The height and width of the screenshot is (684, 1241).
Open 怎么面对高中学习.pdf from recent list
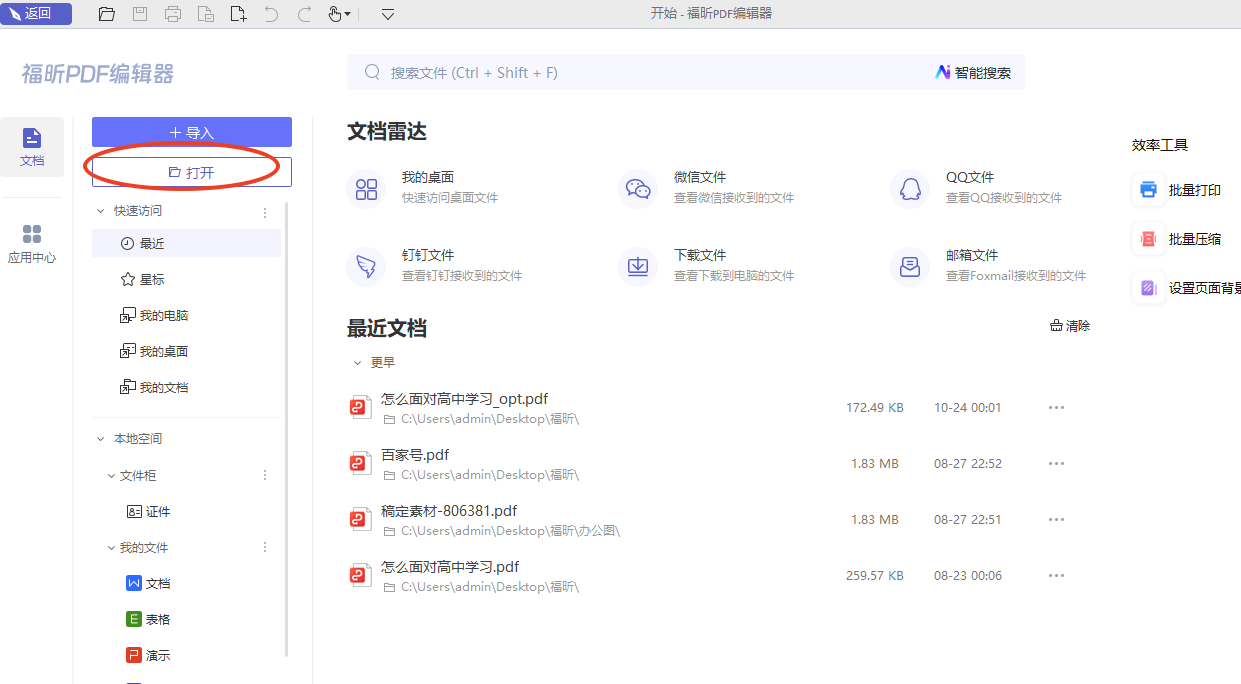450,567
